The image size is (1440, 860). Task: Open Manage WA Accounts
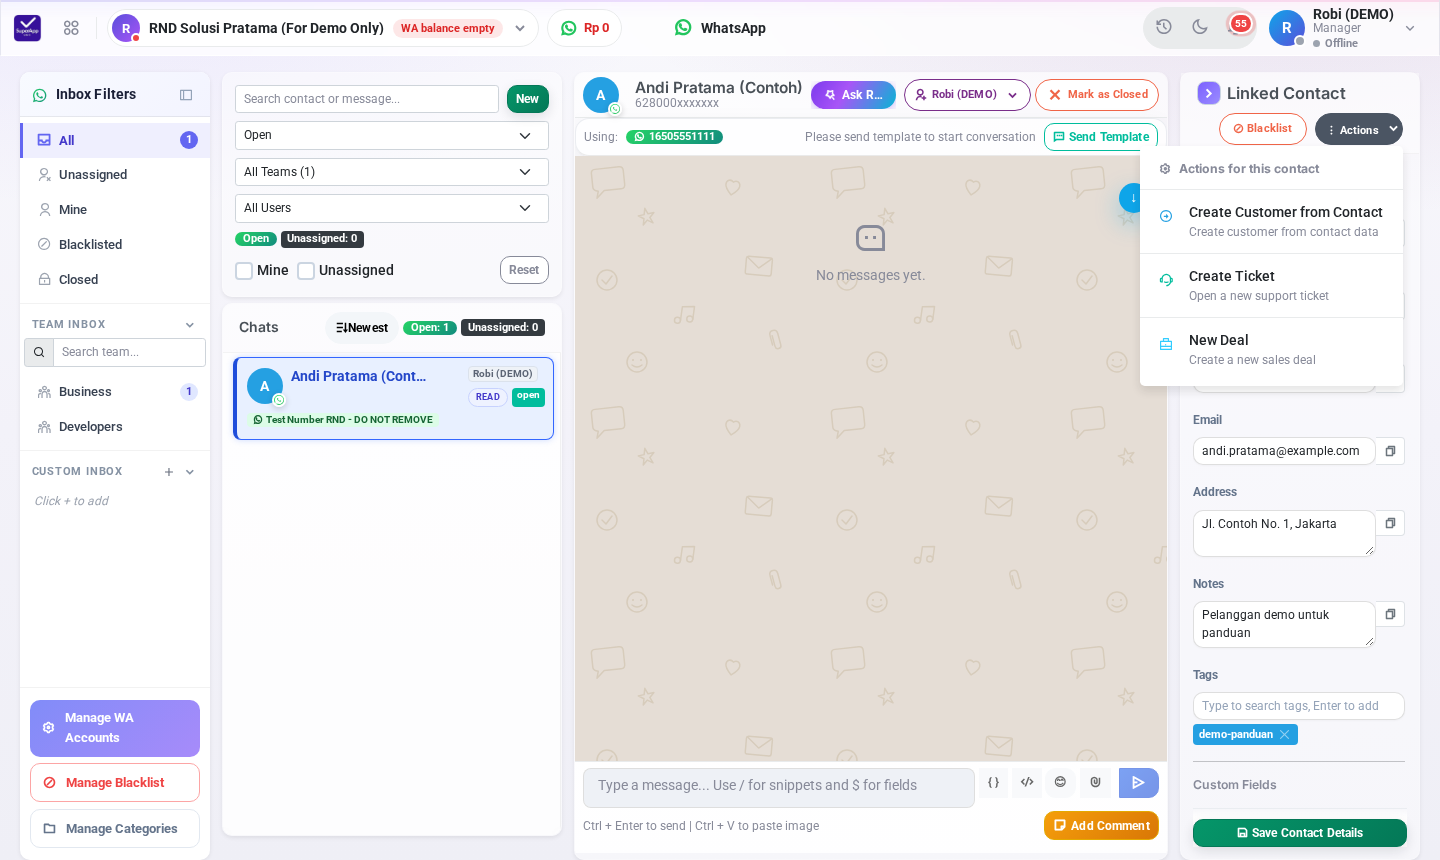pyautogui.click(x=115, y=728)
